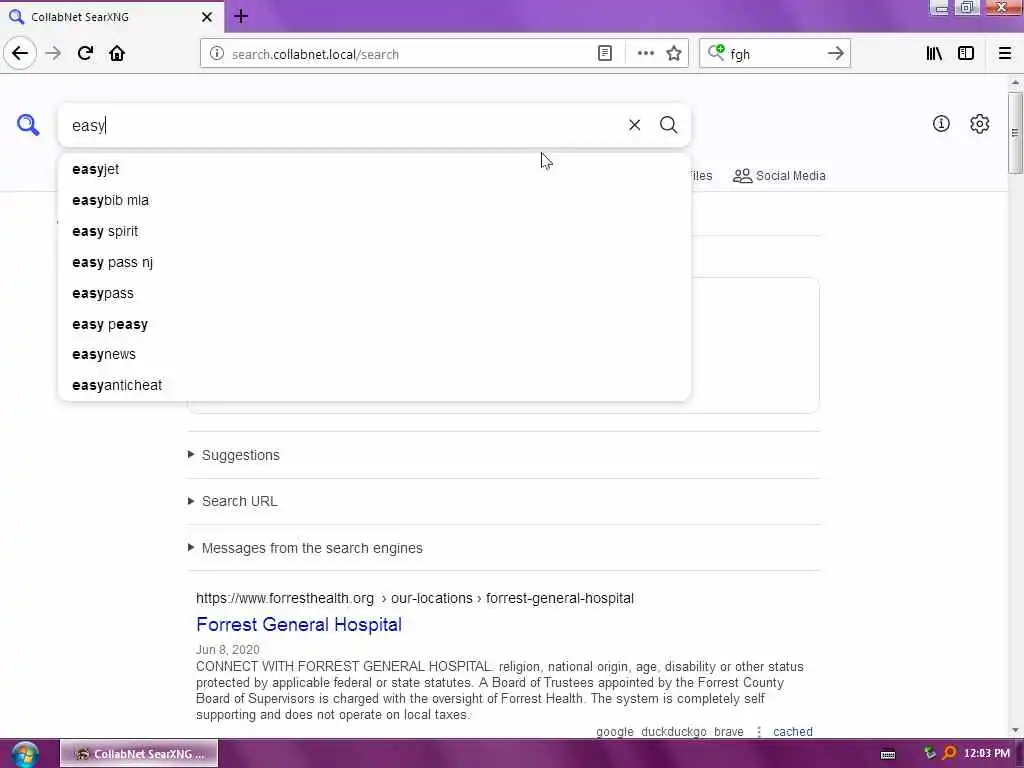
Task: Toggle reader view icon
Action: [605, 54]
